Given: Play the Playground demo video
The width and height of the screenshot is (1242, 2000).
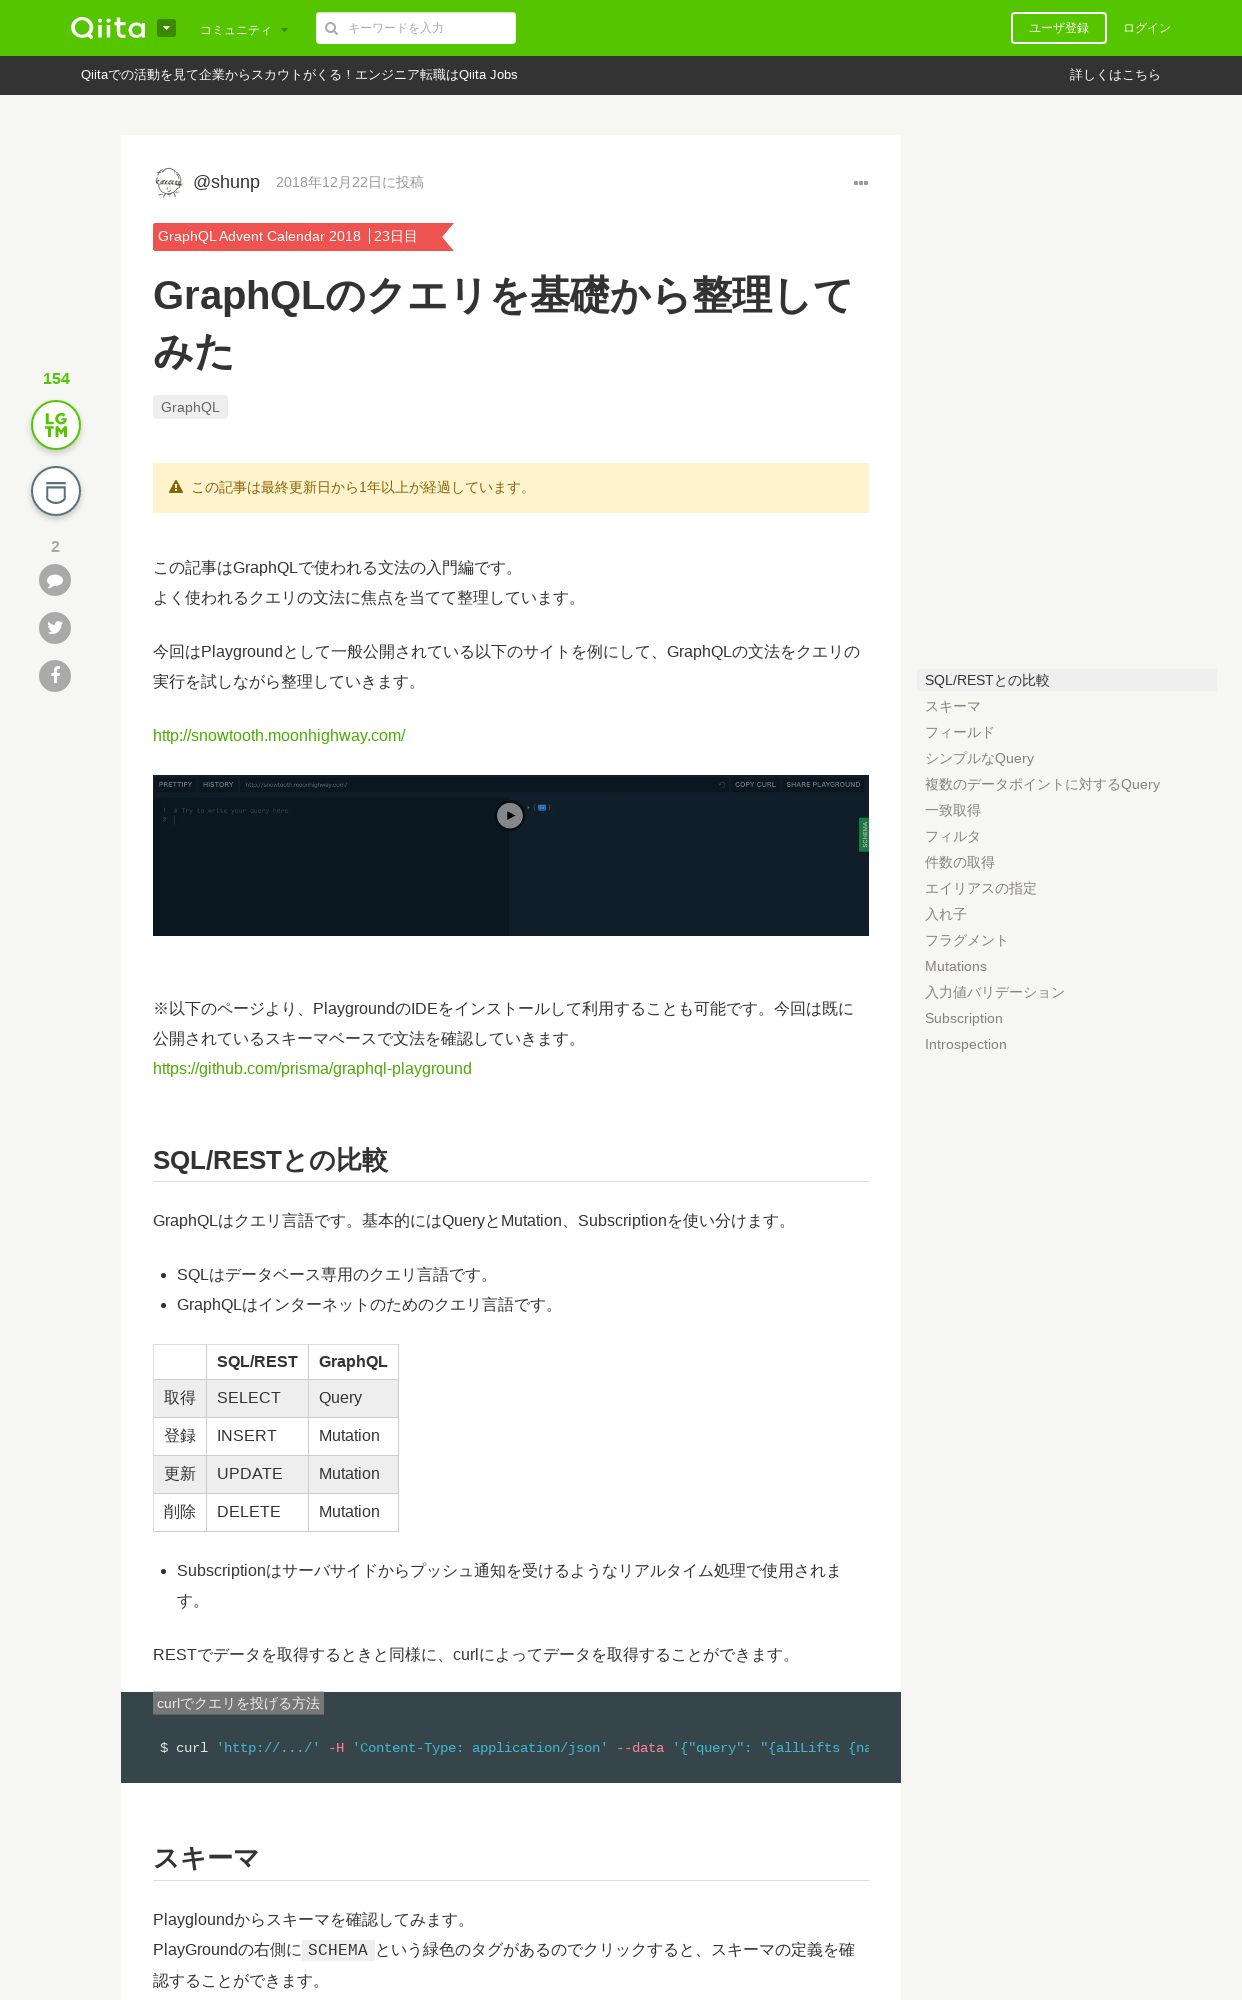Looking at the screenshot, I should click(510, 816).
